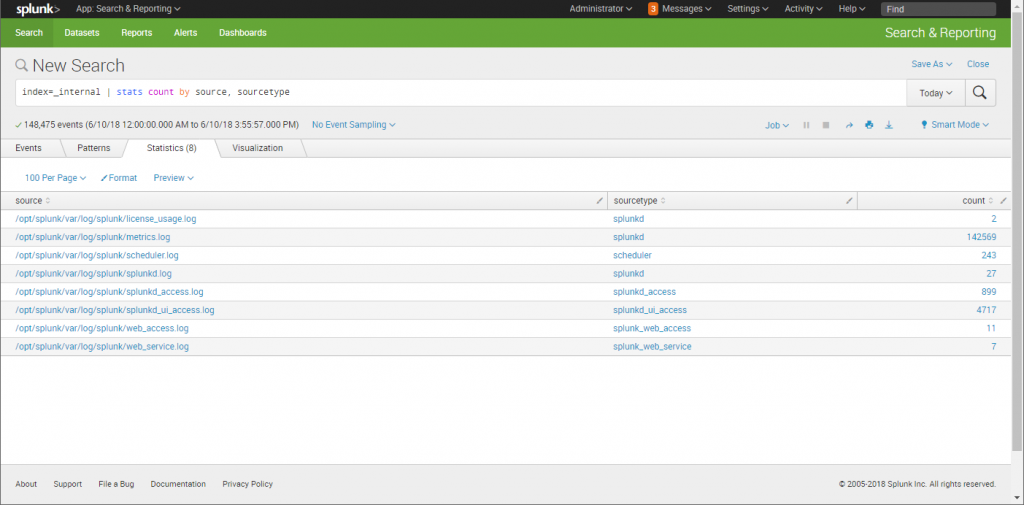Open the Settings dropdown
The image size is (1024, 505).
(748, 9)
